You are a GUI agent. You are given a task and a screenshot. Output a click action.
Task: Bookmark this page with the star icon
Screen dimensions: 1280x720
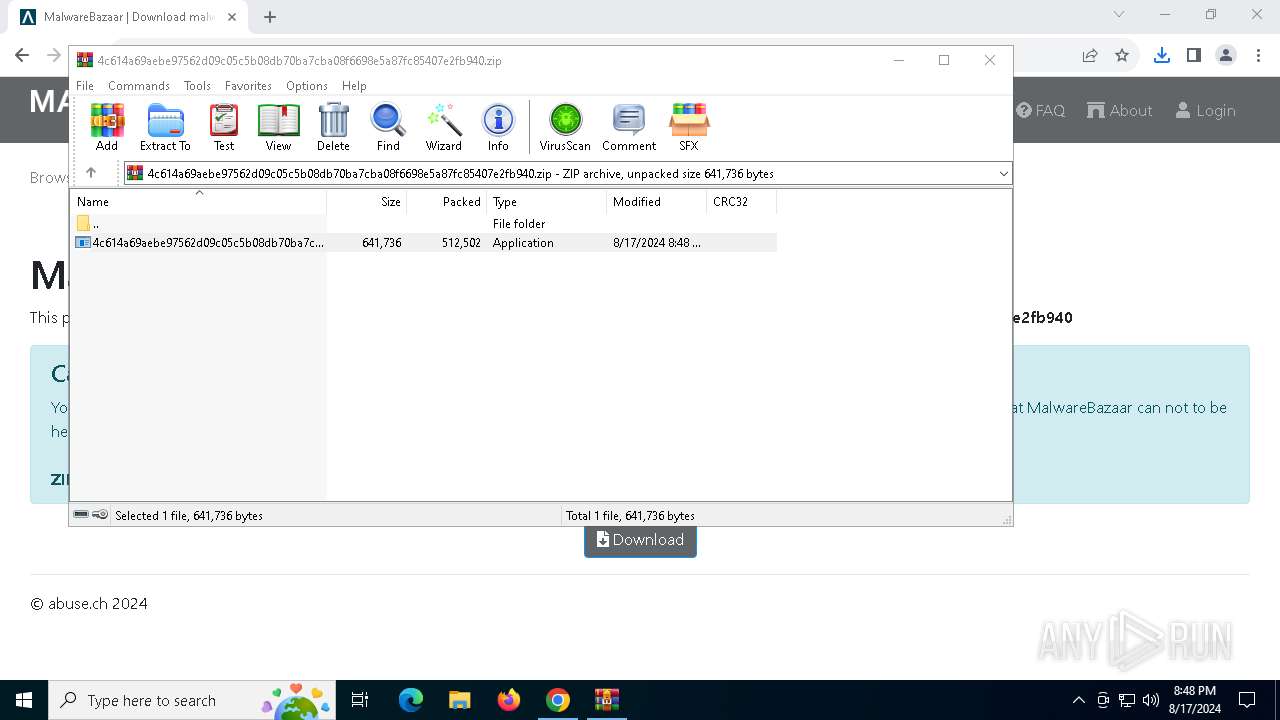coord(1122,56)
